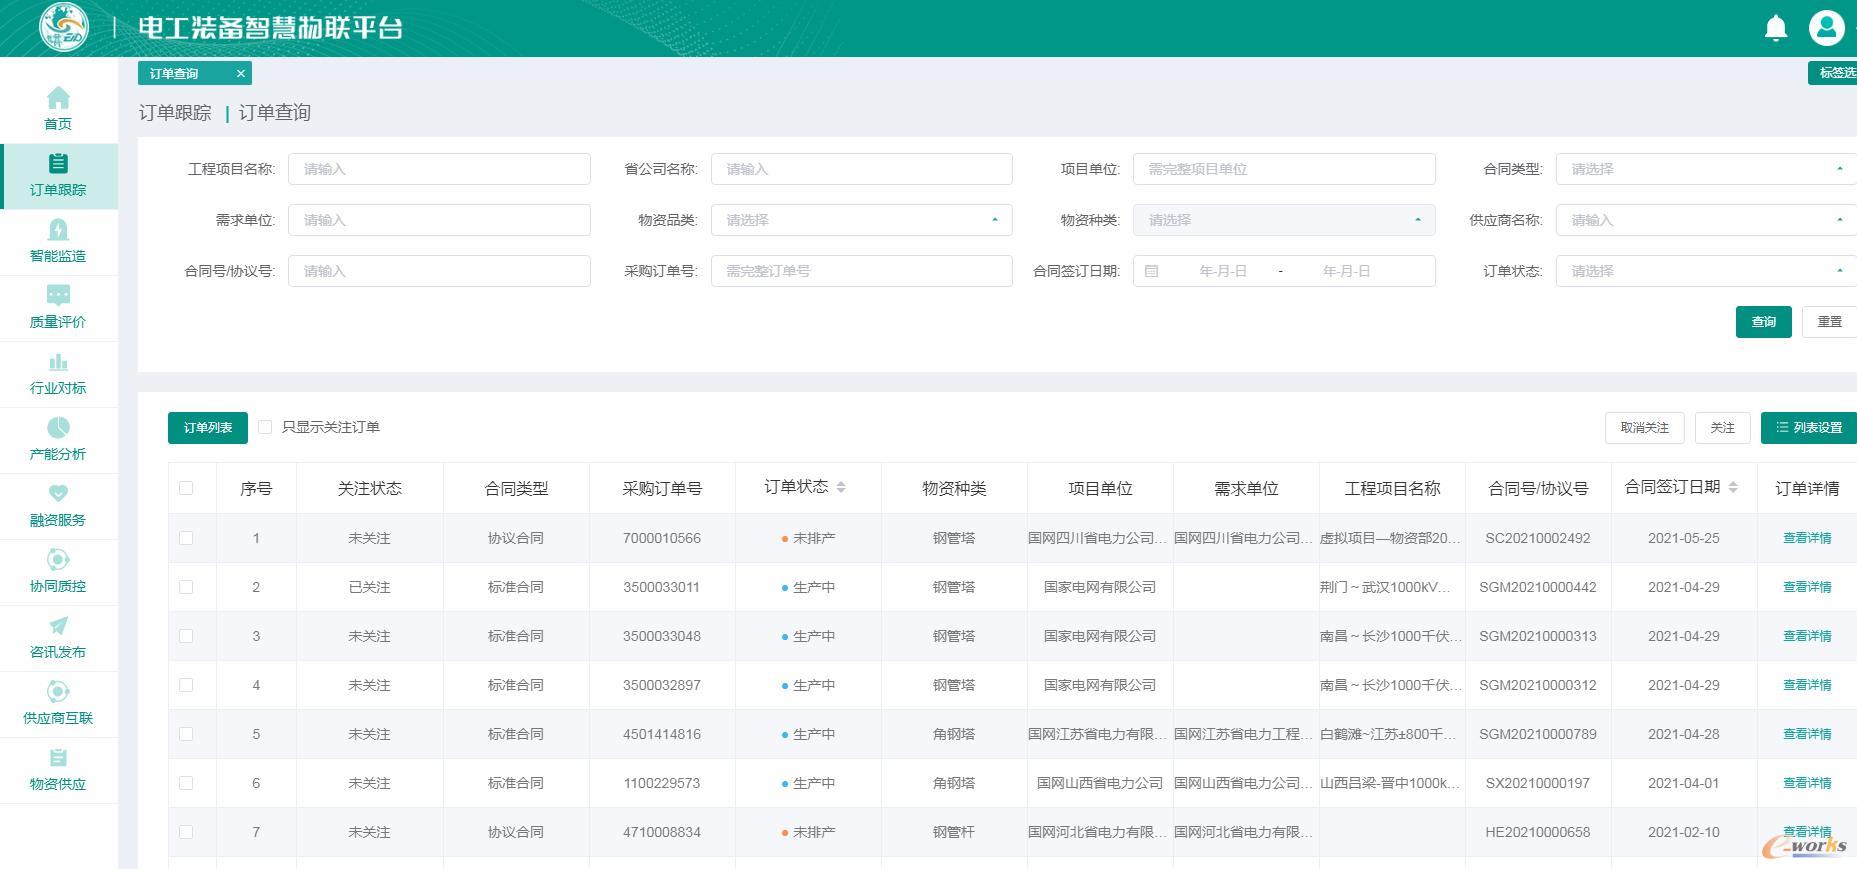Focus the 采购订单号 input field

point(861,271)
